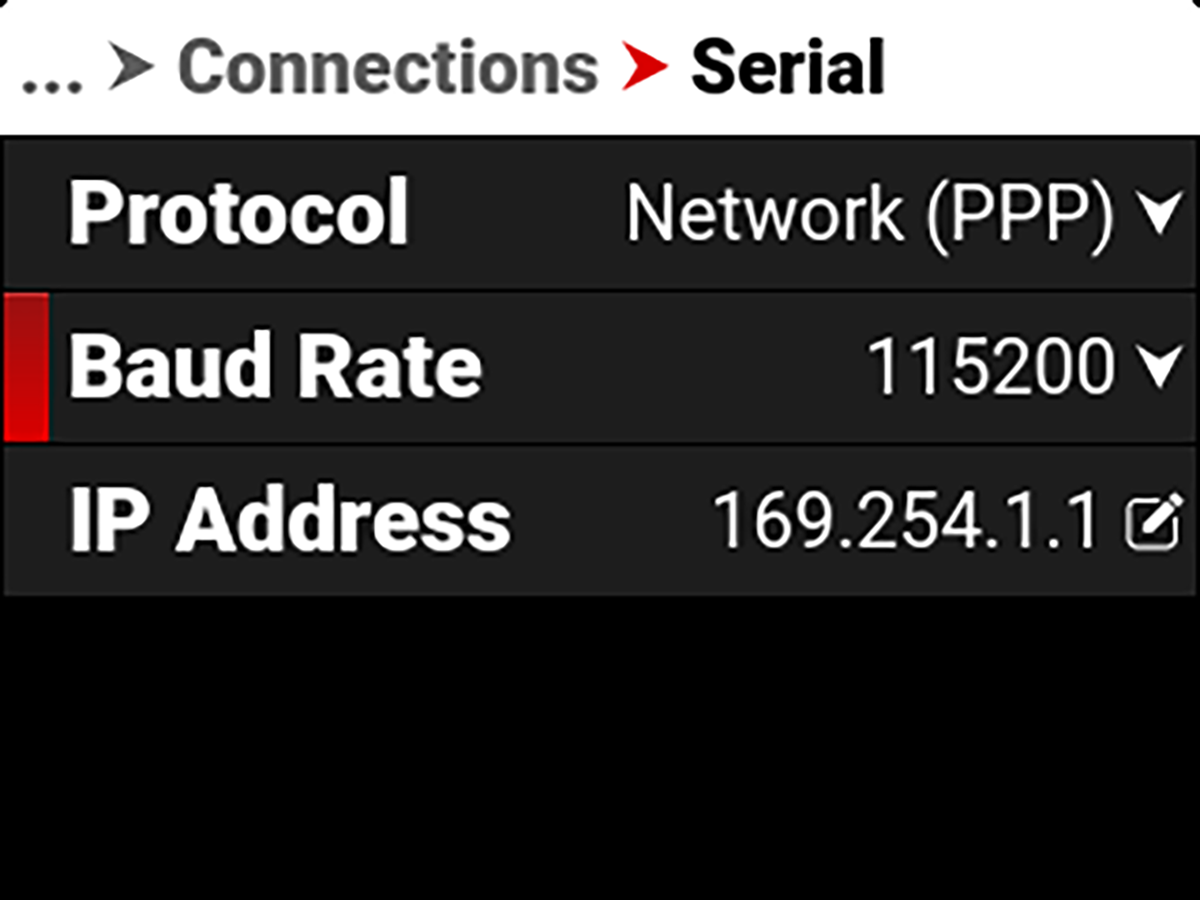This screenshot has height=900, width=1200.
Task: Open the Protocol dropdown arrow
Action: coord(1160,214)
